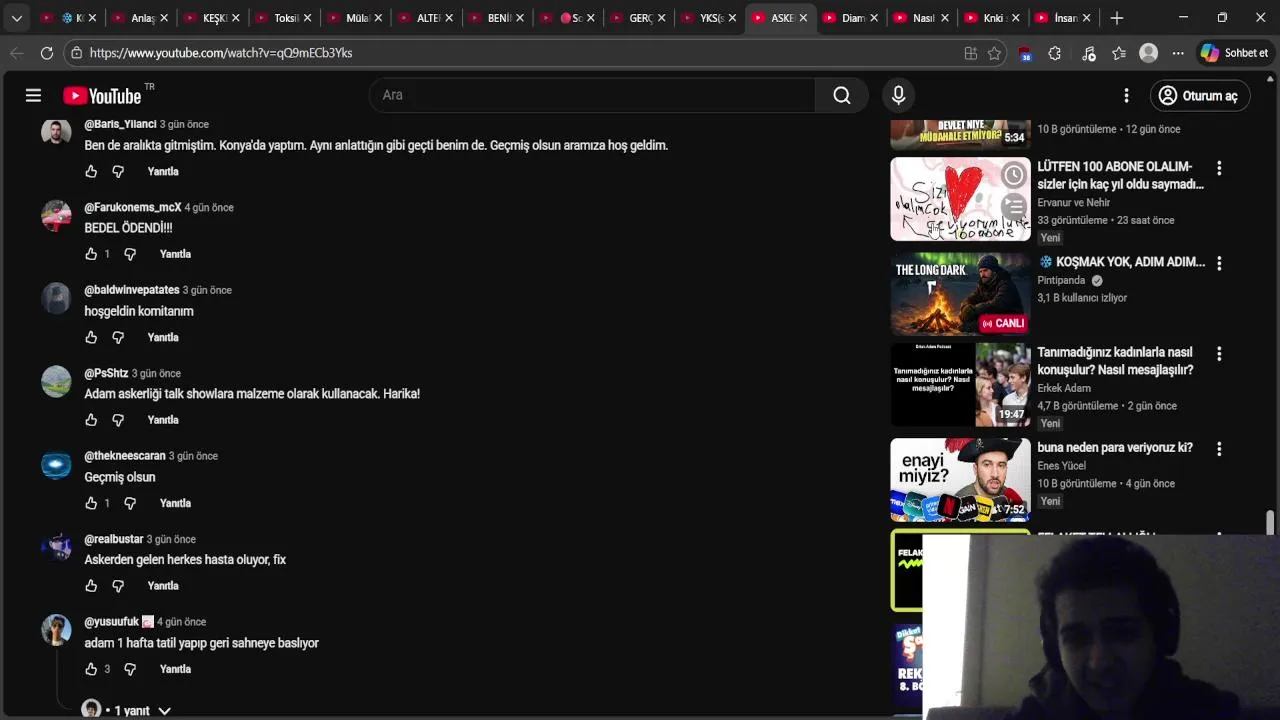Go to YouTube home via logo
Screen dimensions: 1280x720
pyautogui.click(x=102, y=96)
